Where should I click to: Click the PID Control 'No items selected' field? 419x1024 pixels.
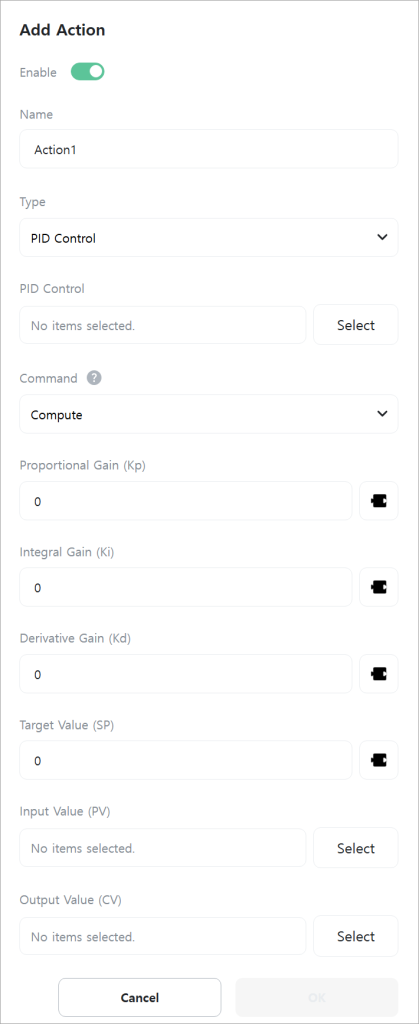pos(163,325)
